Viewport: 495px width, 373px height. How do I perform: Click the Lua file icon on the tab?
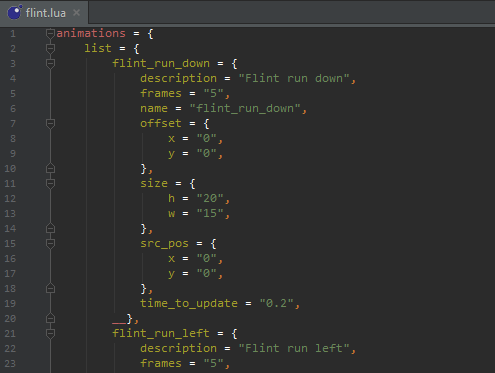15,12
